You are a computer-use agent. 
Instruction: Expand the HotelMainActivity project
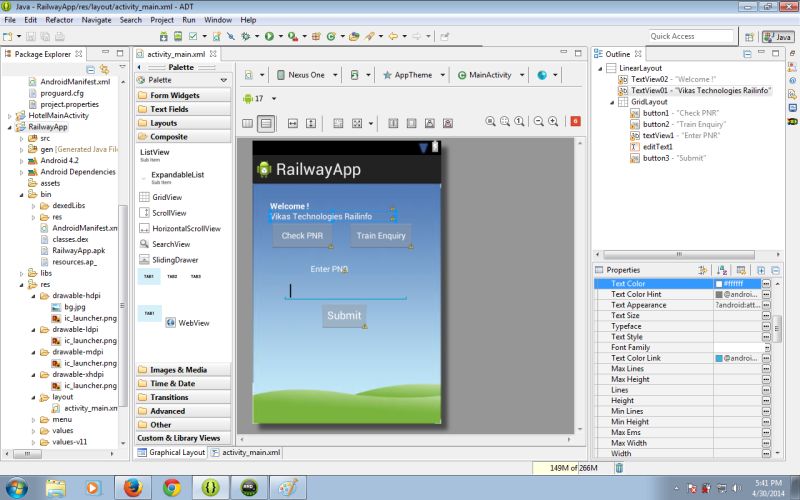tap(9, 116)
